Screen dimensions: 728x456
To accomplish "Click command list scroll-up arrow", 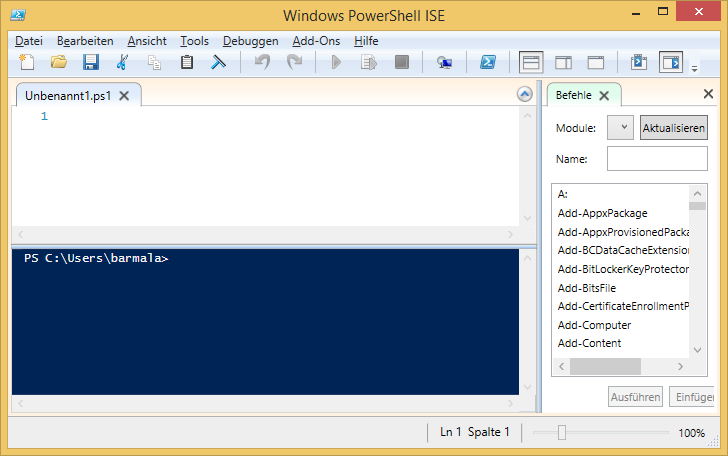I will point(697,193).
